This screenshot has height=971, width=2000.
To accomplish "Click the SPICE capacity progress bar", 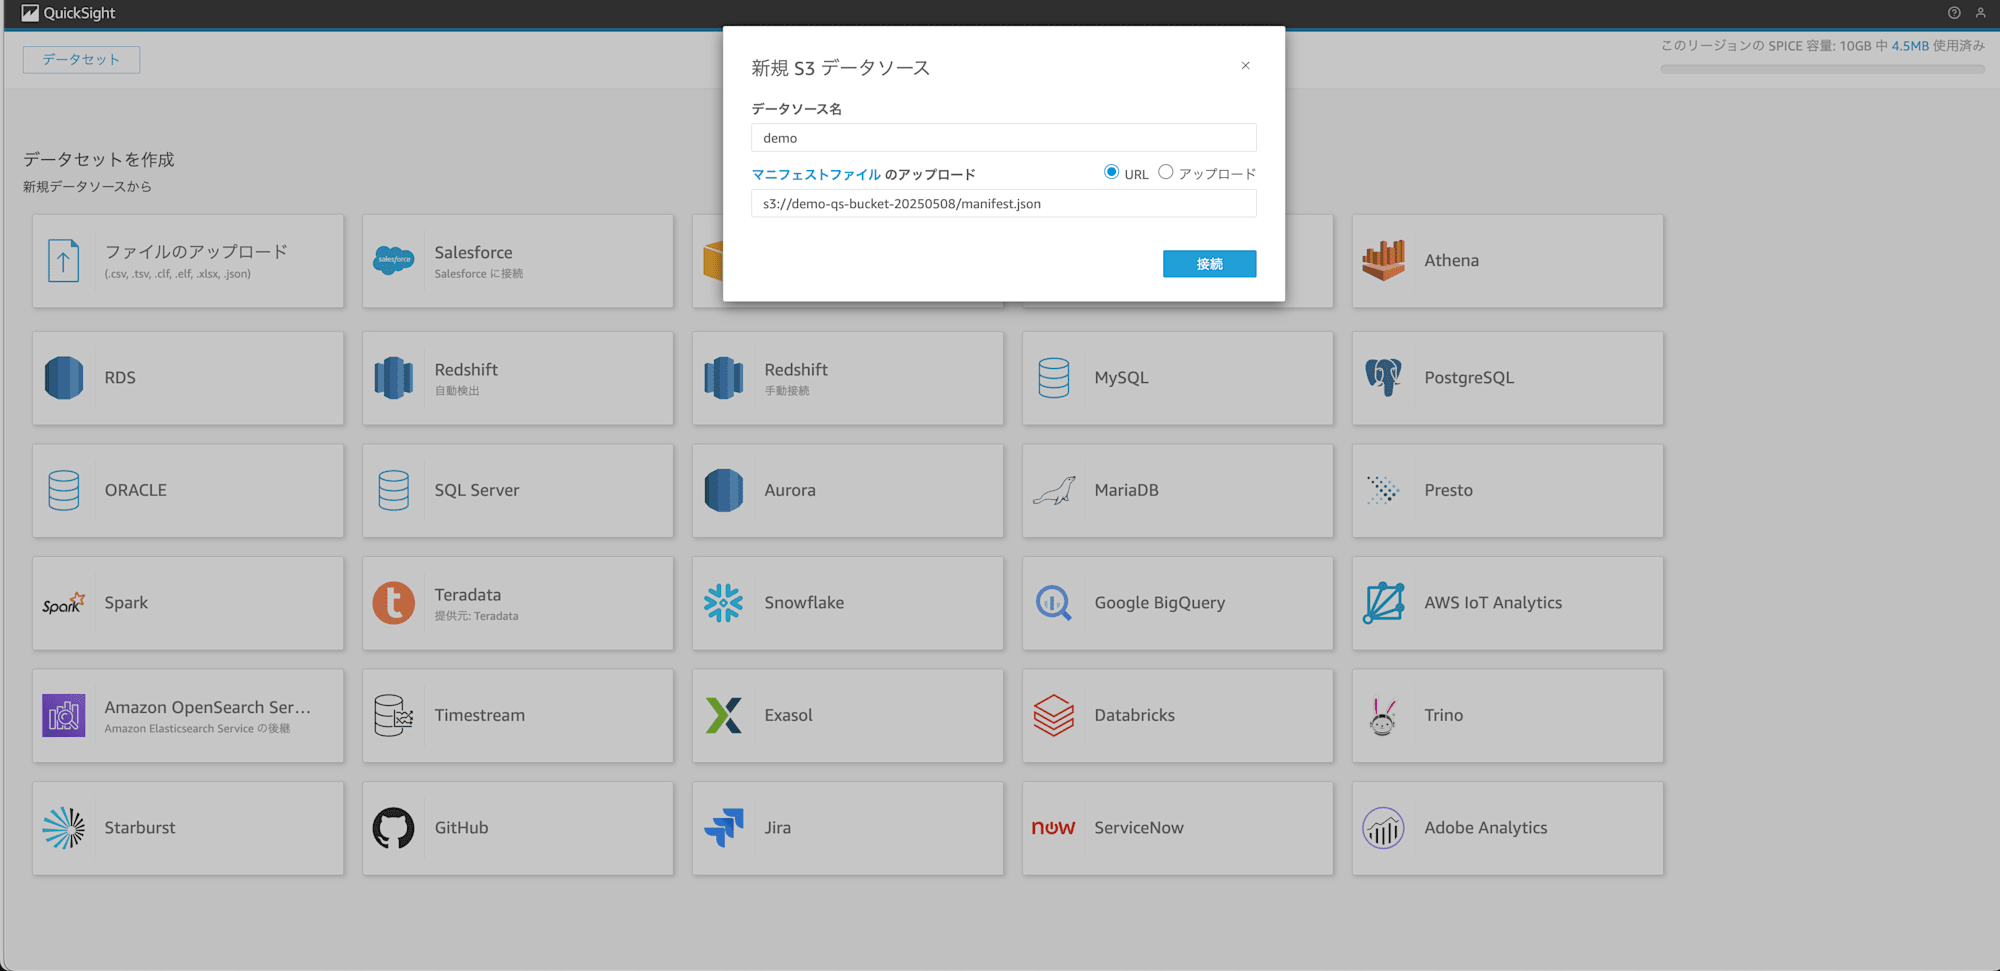I will pyautogui.click(x=1822, y=69).
